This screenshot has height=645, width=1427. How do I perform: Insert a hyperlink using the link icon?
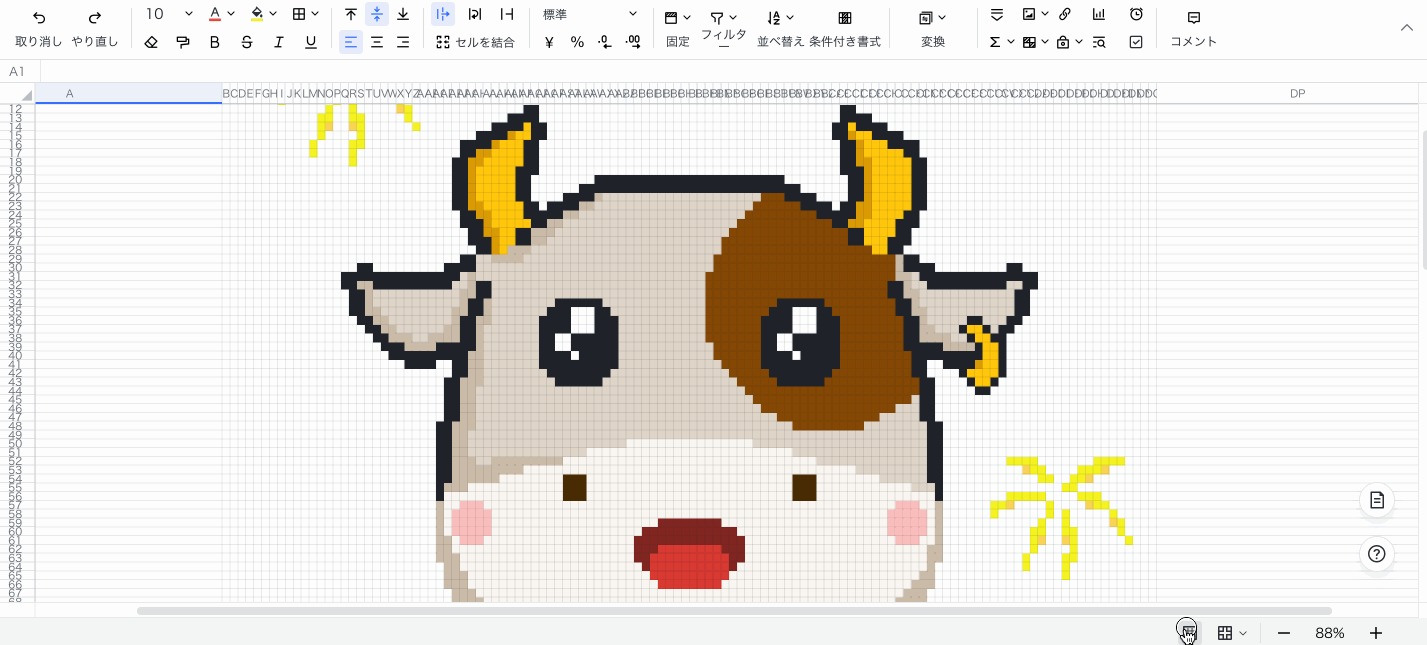[x=1065, y=15]
